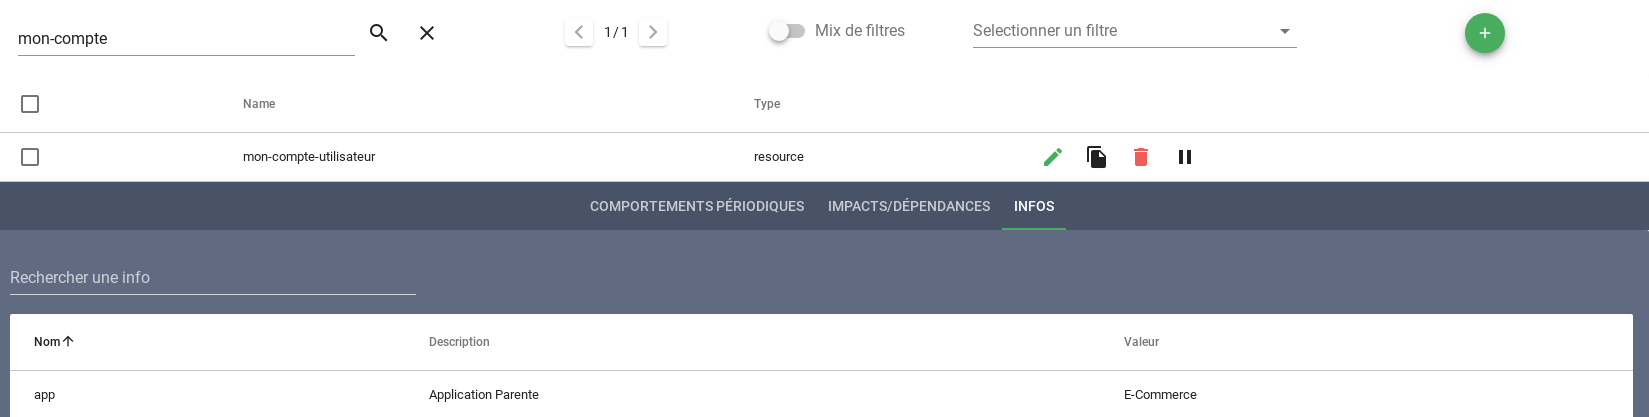Click the magnifier search icon
This screenshot has height=417, width=1649.
378,33
